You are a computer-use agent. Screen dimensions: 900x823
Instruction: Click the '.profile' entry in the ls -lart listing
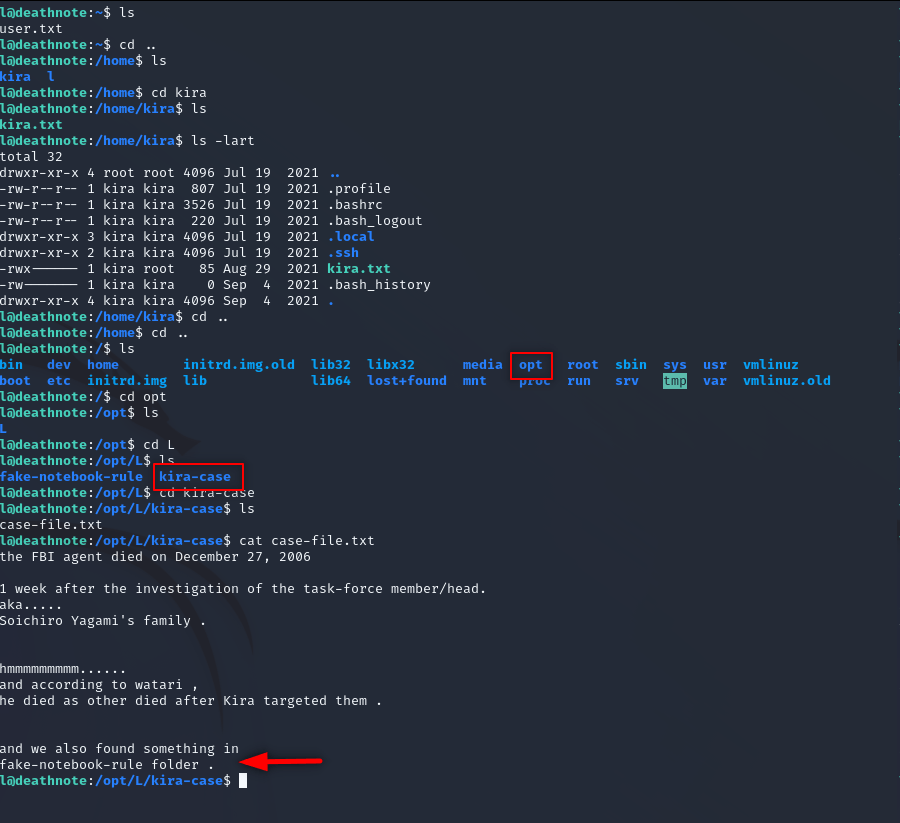coord(359,189)
